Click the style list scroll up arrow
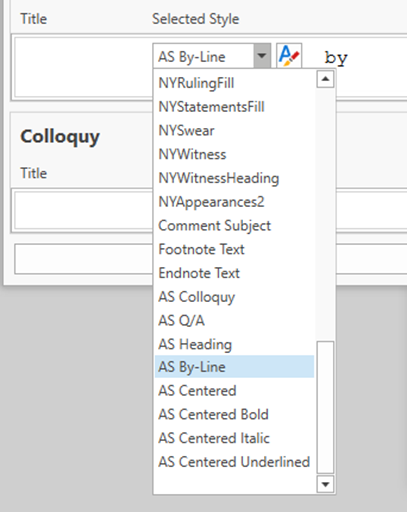 coord(325,79)
